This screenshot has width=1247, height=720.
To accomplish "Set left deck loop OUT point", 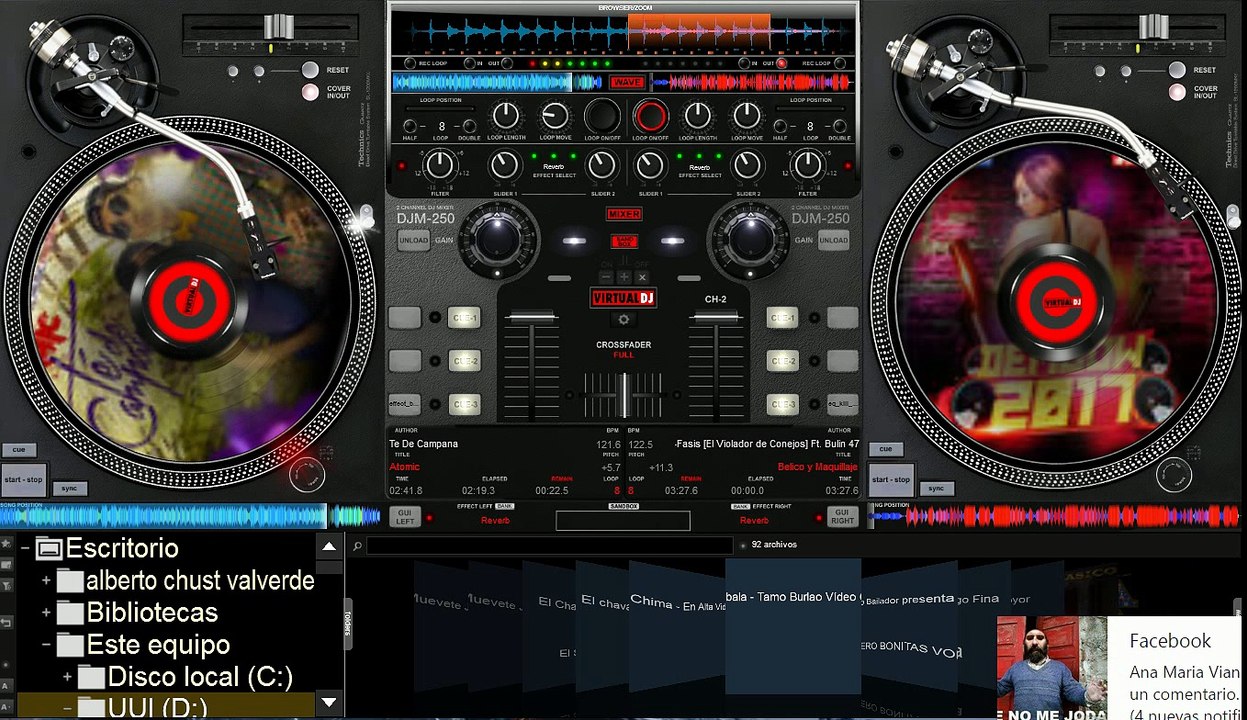I will pyautogui.click(x=505, y=63).
